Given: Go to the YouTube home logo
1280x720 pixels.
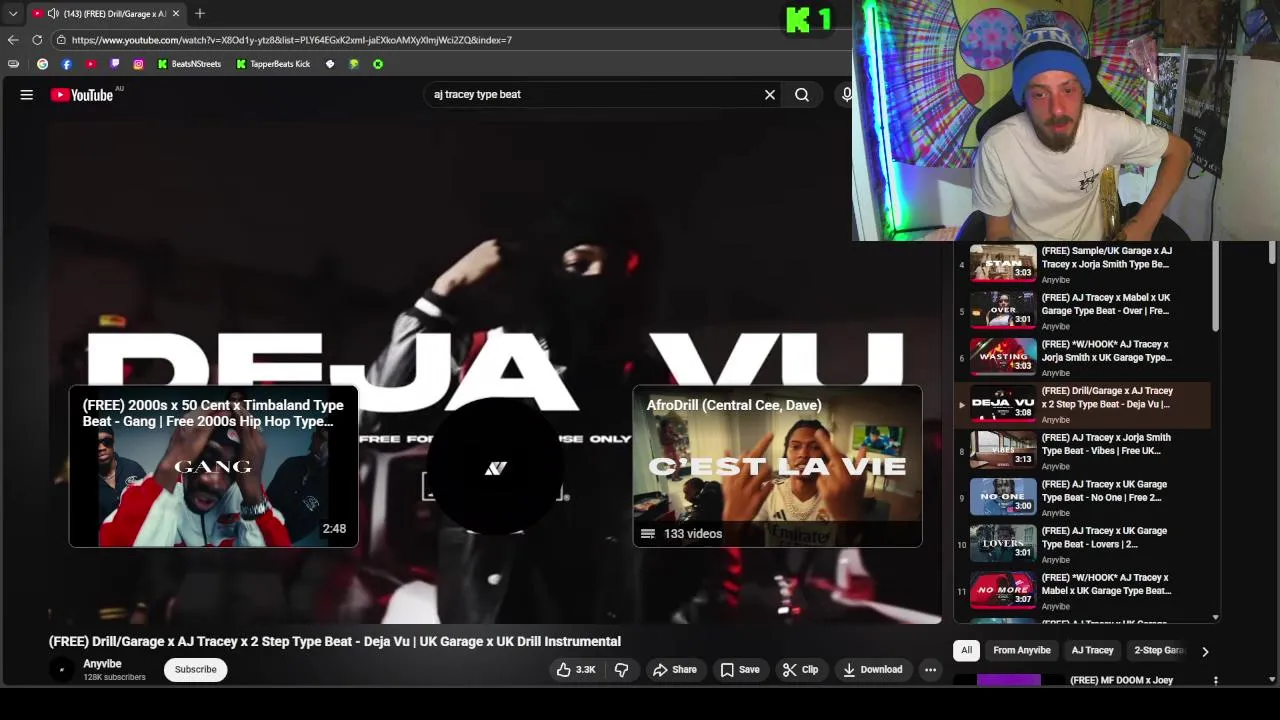Looking at the screenshot, I should point(82,95).
